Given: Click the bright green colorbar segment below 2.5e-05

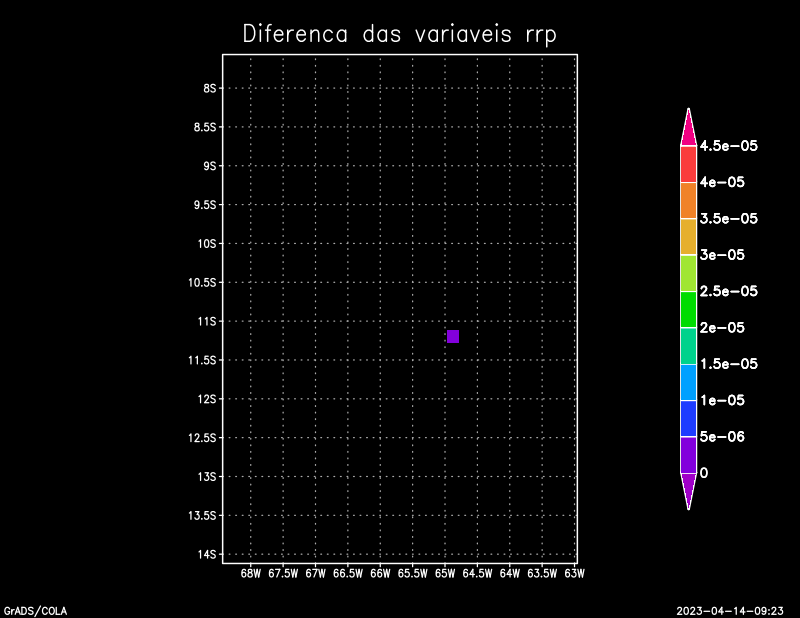Looking at the screenshot, I should 688,310.
